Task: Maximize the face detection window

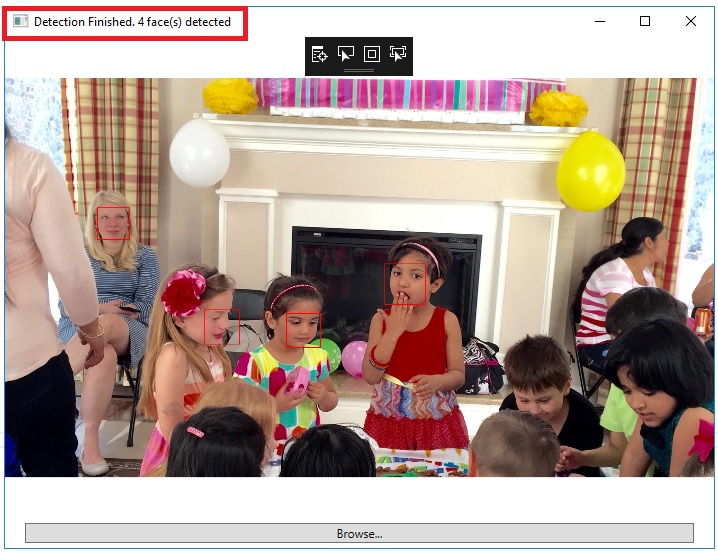Action: pyautogui.click(x=645, y=21)
